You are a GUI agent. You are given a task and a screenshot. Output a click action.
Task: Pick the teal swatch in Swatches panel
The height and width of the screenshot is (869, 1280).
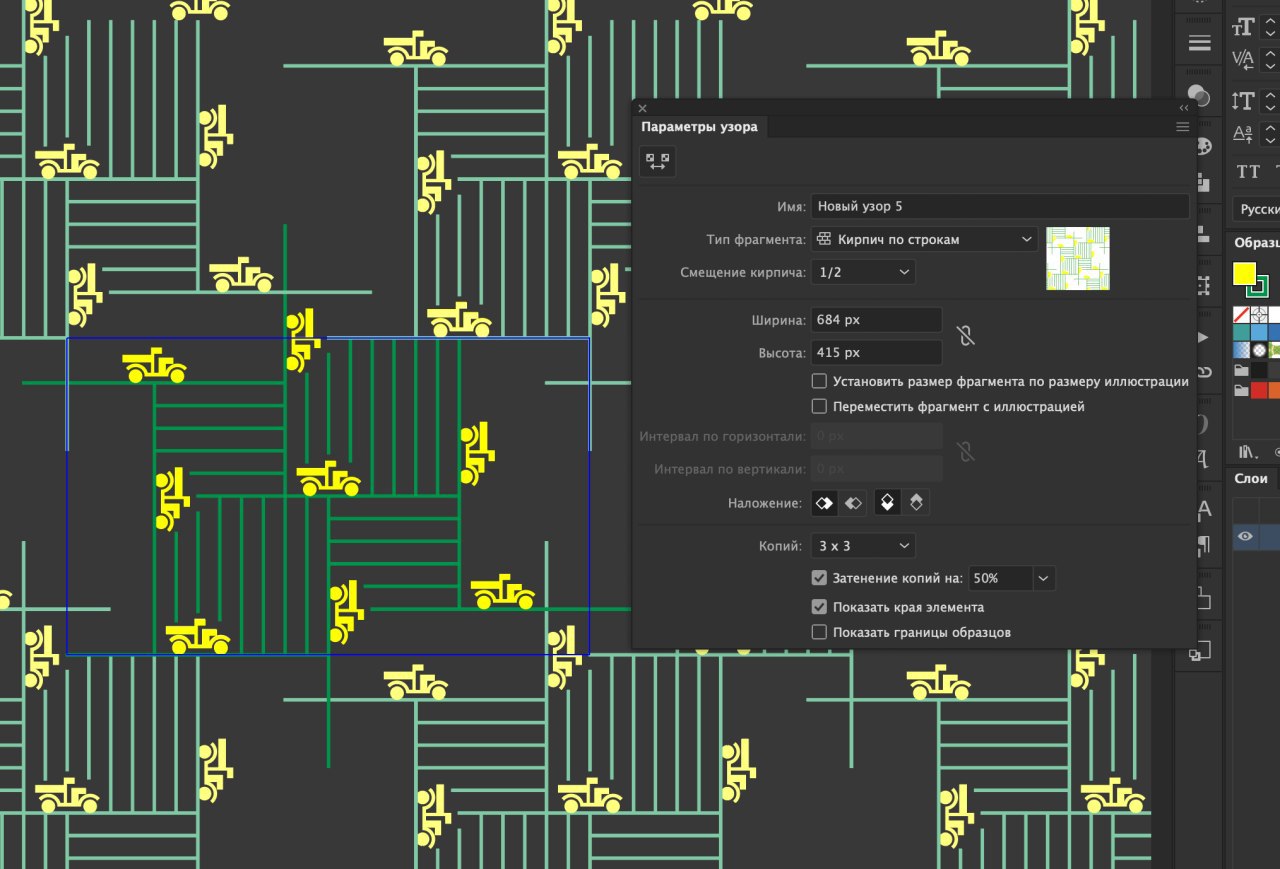pyautogui.click(x=1242, y=333)
